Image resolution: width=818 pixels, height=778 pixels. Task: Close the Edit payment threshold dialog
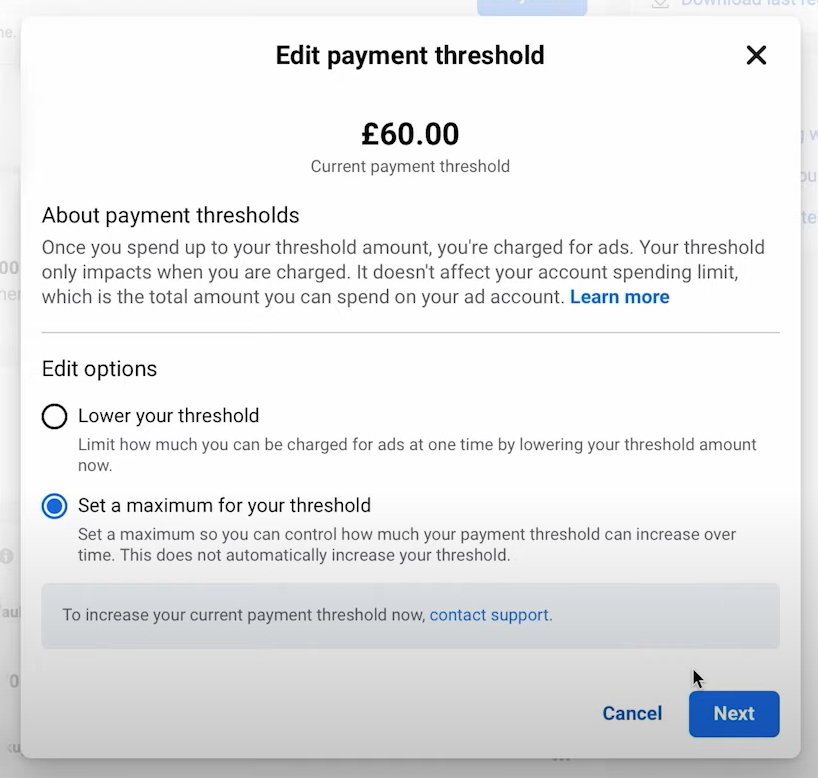pos(756,55)
